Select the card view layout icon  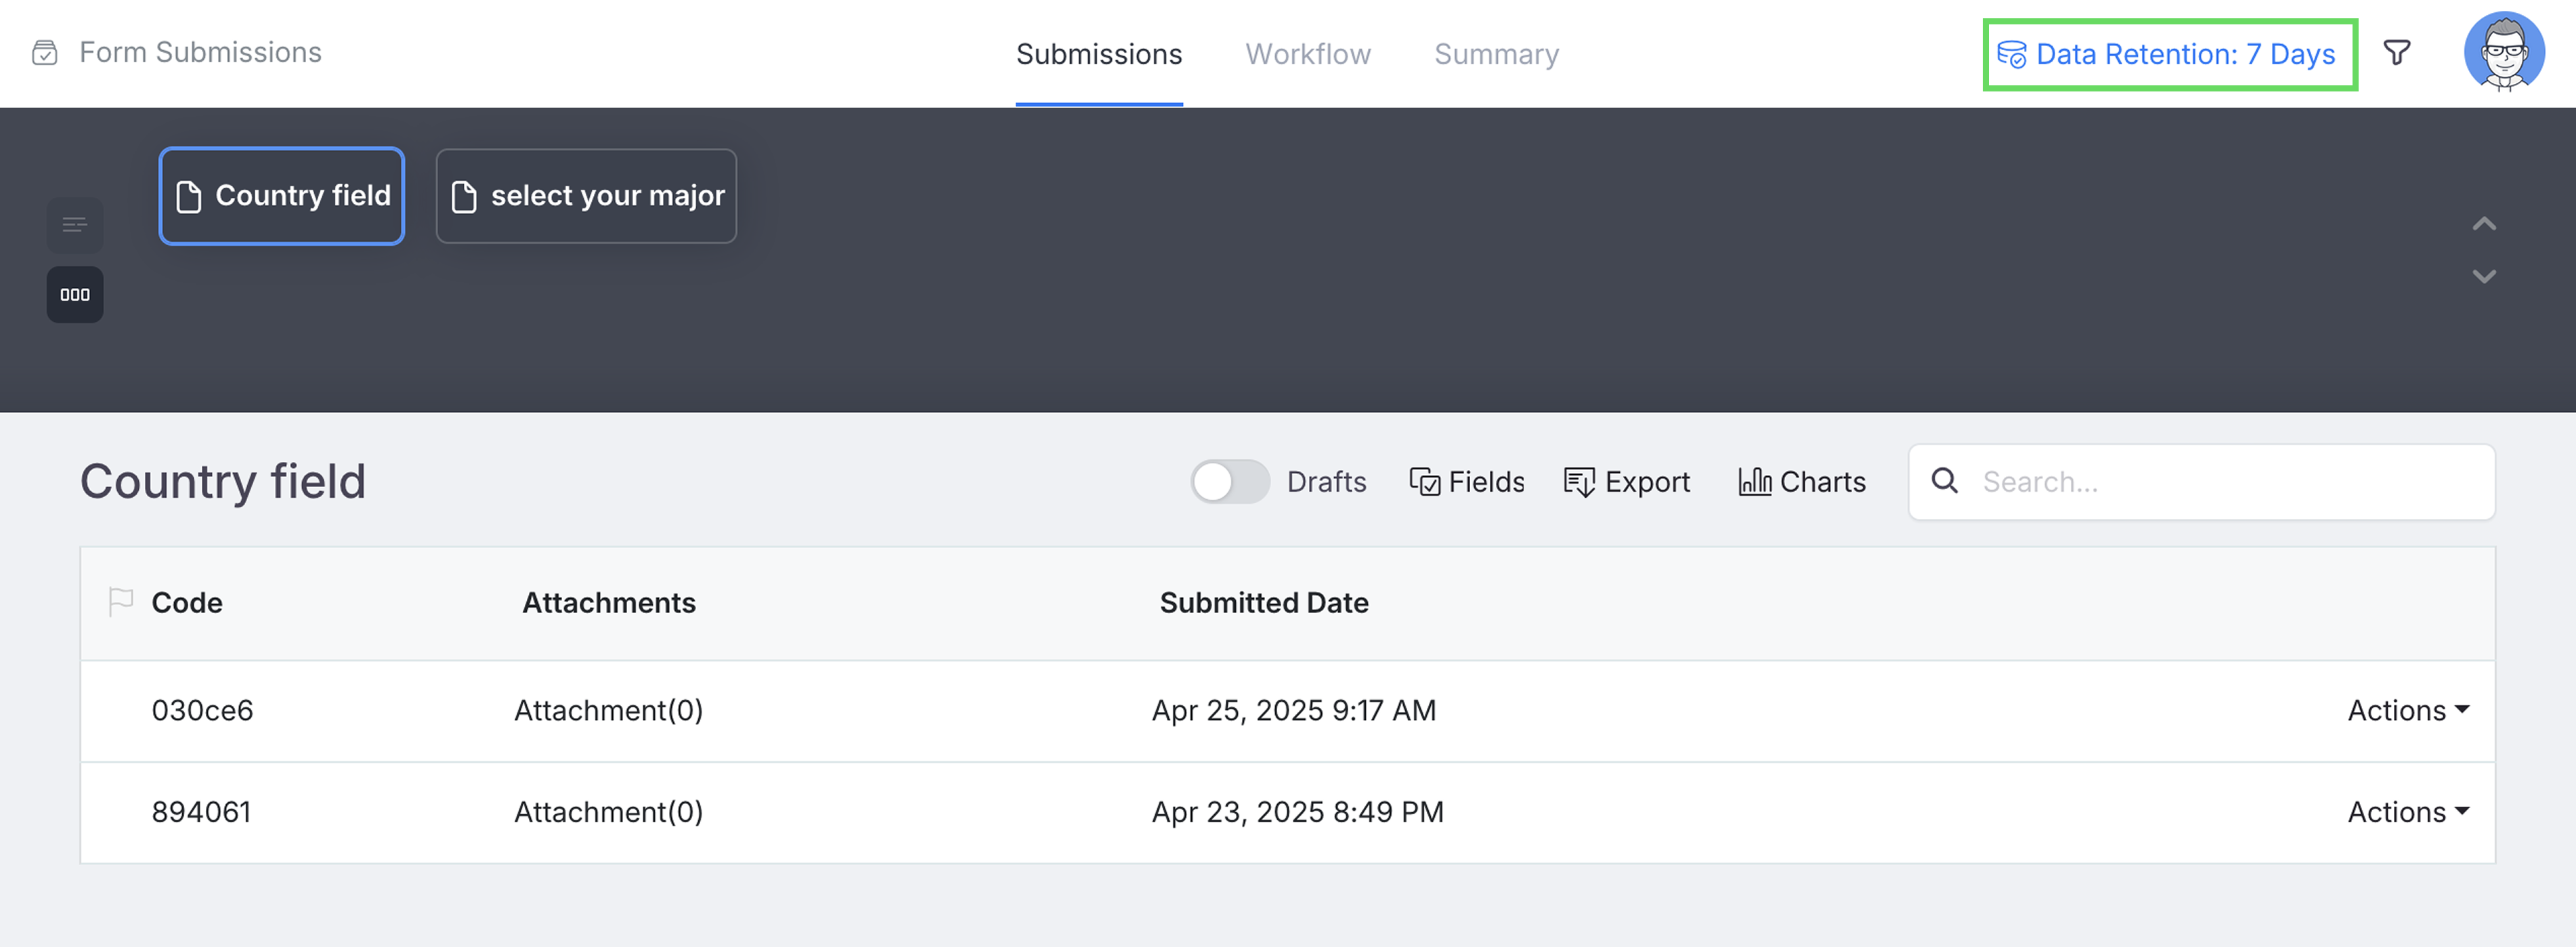pos(75,294)
